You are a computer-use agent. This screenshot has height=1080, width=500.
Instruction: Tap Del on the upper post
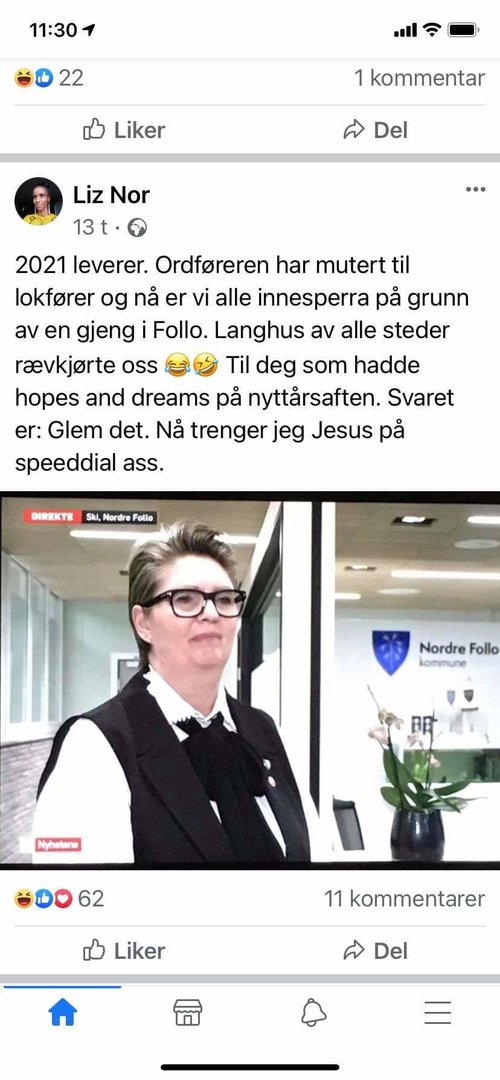[375, 129]
